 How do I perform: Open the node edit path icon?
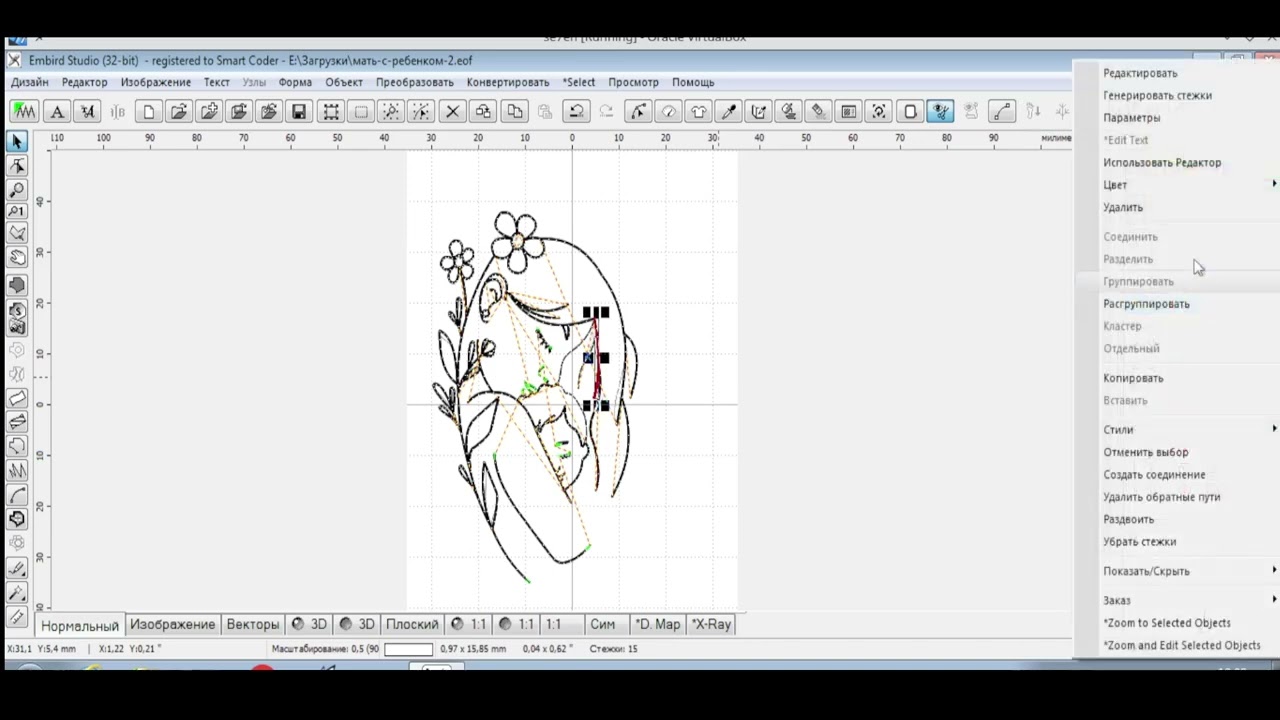(640, 111)
